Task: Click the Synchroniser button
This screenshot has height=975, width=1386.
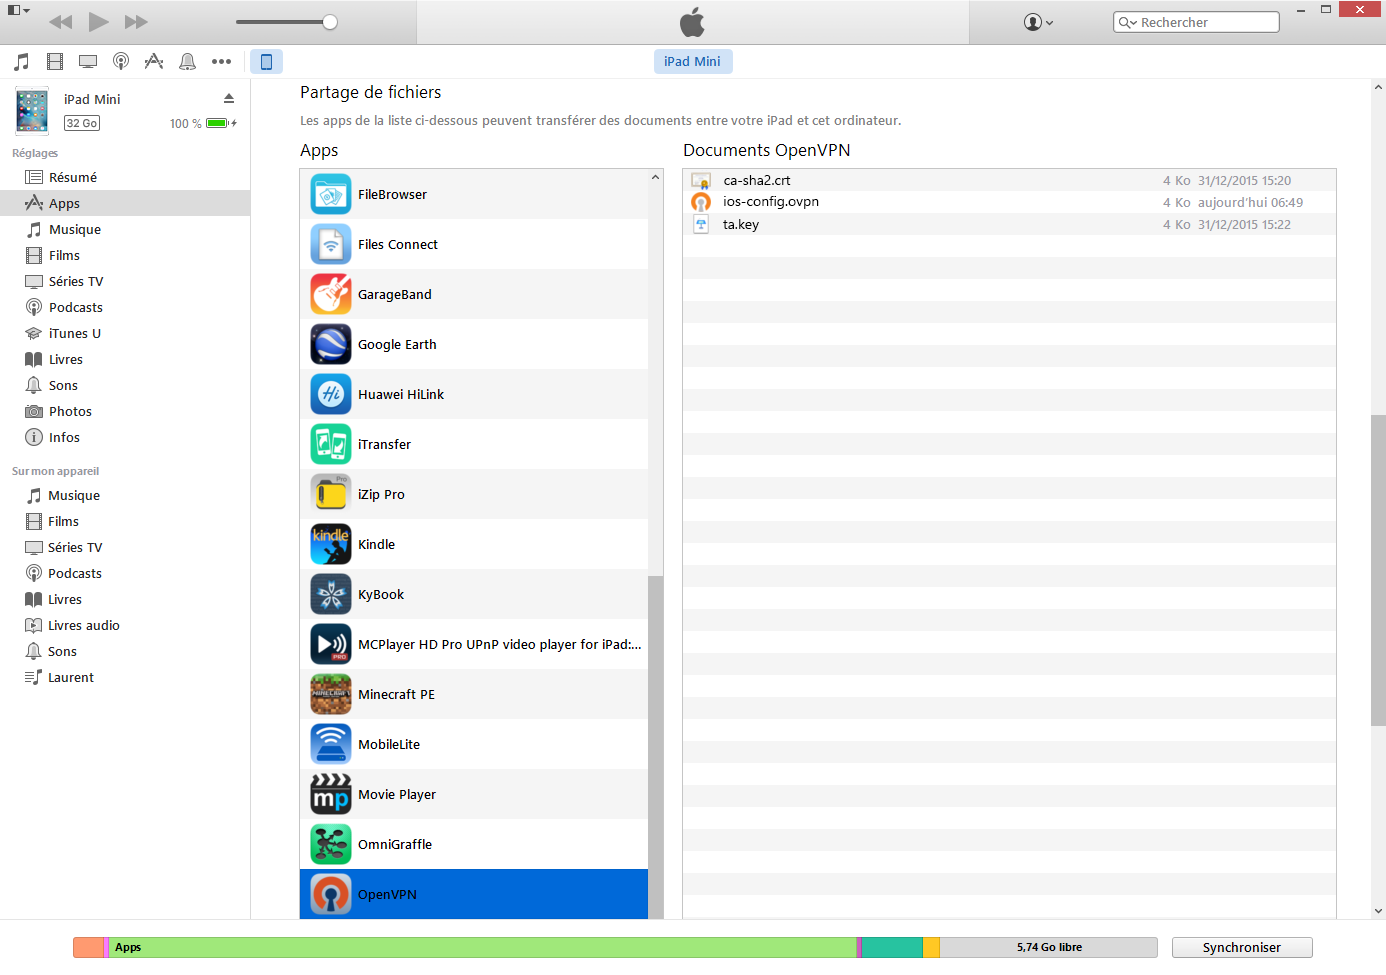Action: point(1241,947)
